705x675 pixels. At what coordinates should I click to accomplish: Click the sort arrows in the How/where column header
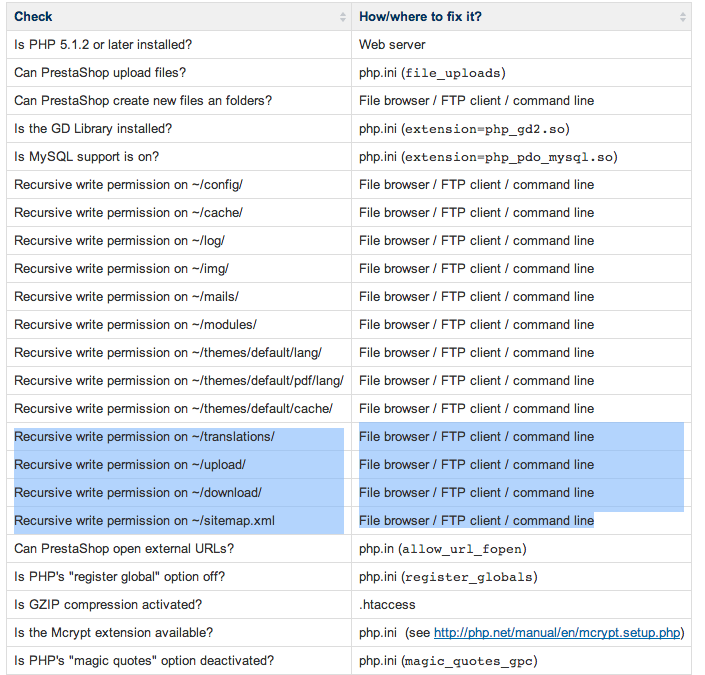683,17
